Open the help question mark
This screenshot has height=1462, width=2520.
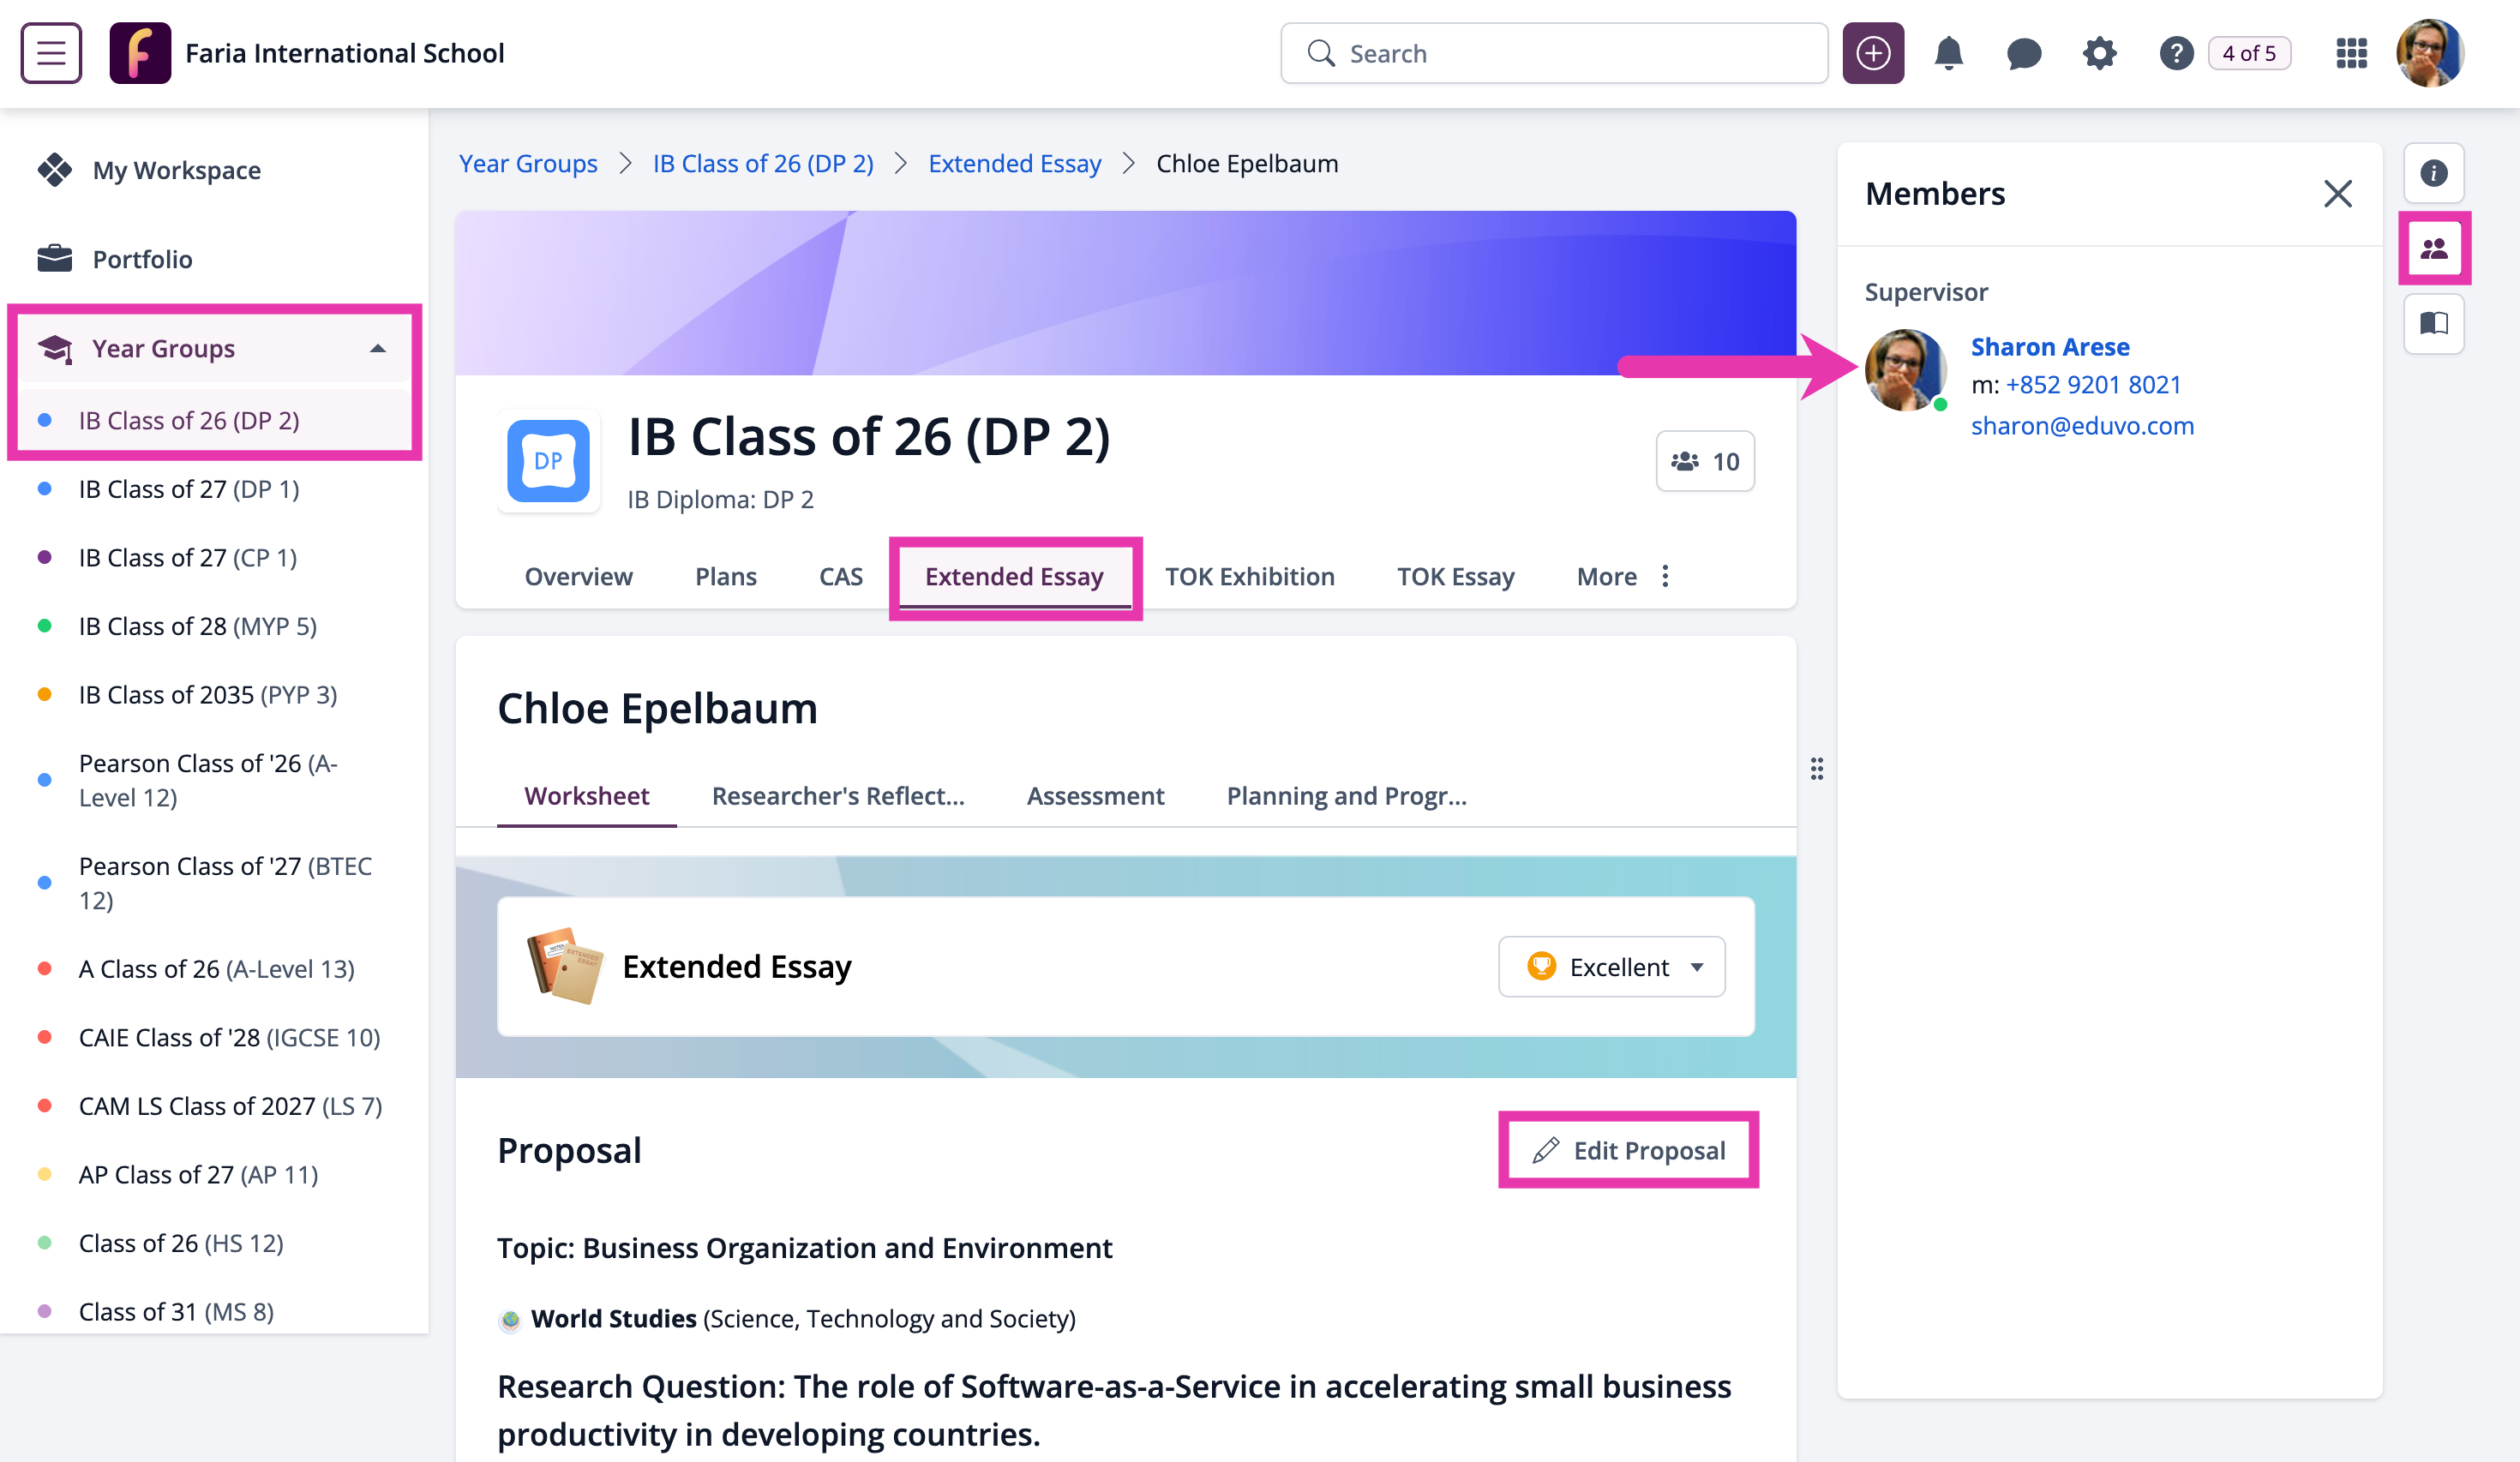point(2176,53)
